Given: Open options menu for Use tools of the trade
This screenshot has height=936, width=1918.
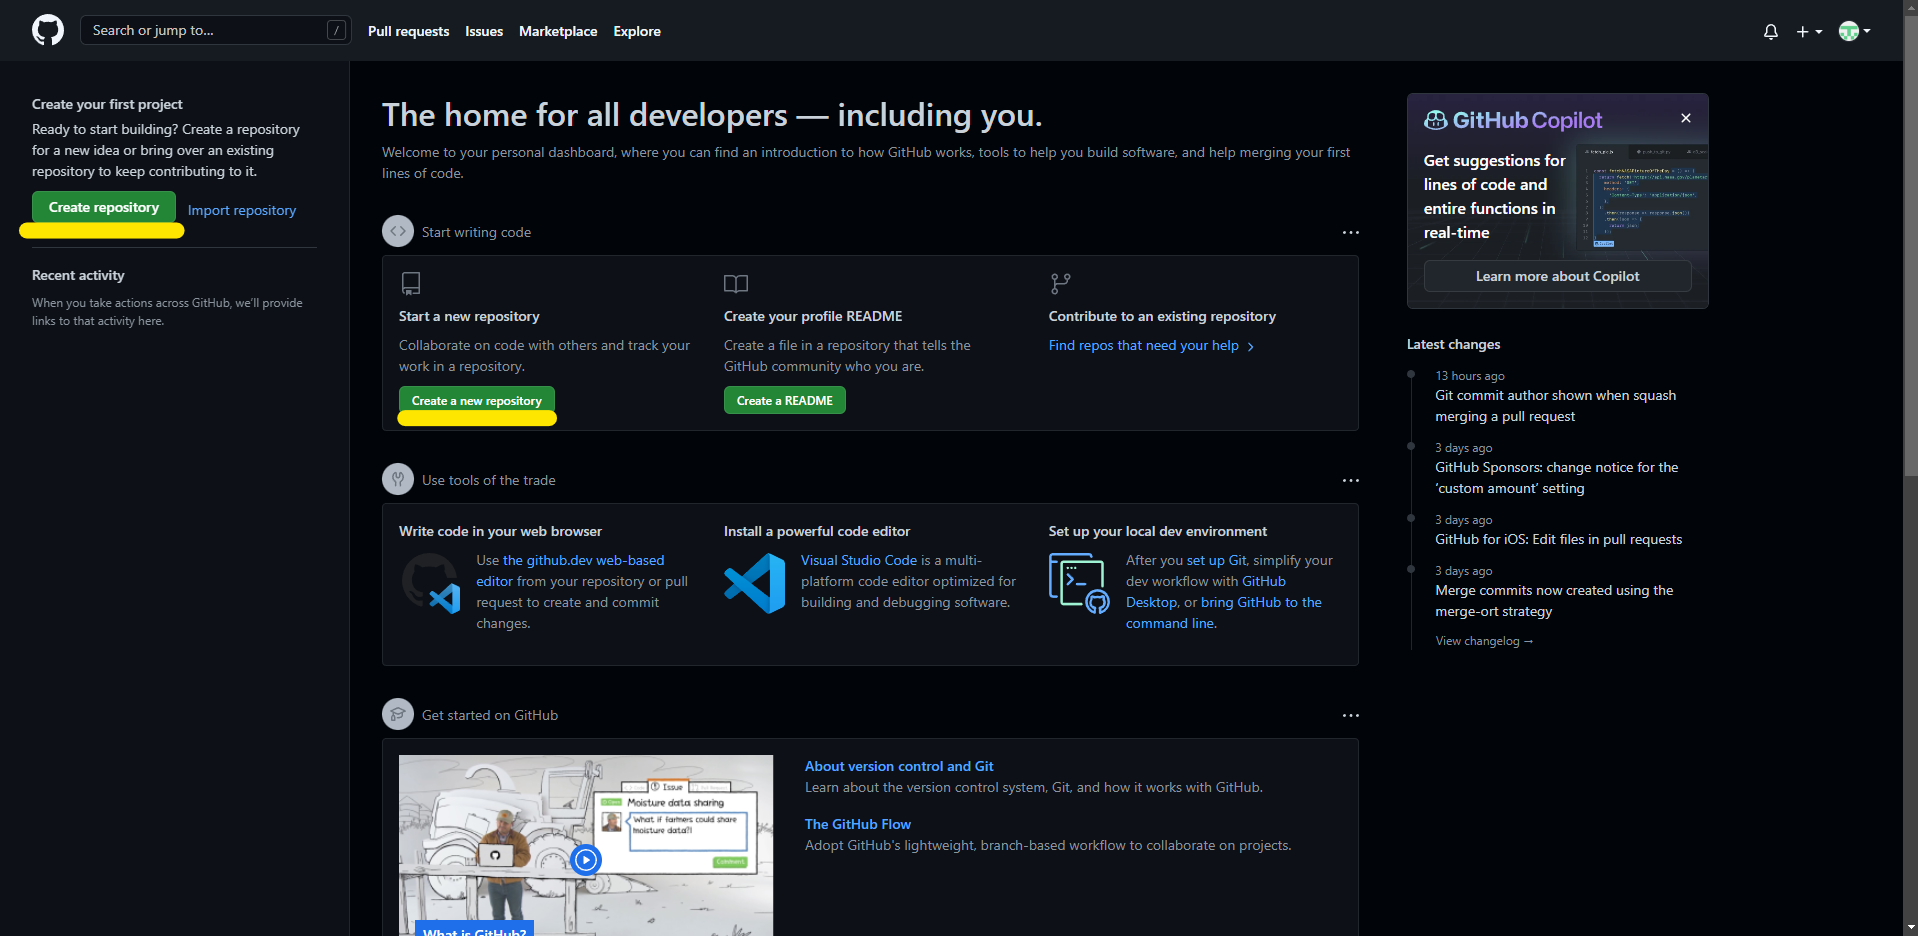Looking at the screenshot, I should pos(1350,480).
